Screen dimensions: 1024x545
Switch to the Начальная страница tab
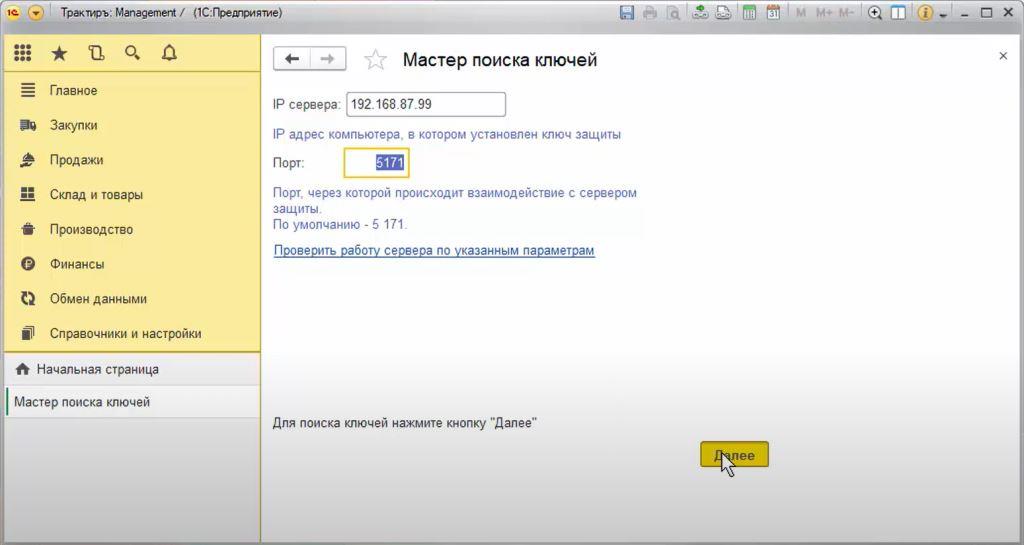97,369
